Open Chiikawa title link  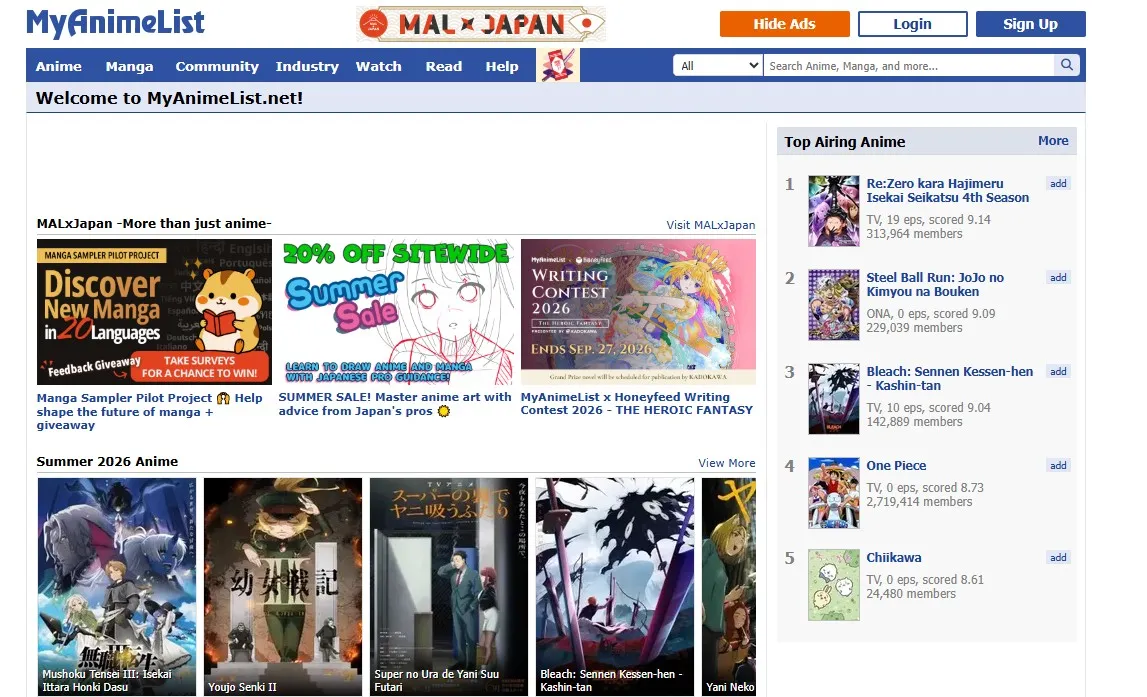point(894,557)
